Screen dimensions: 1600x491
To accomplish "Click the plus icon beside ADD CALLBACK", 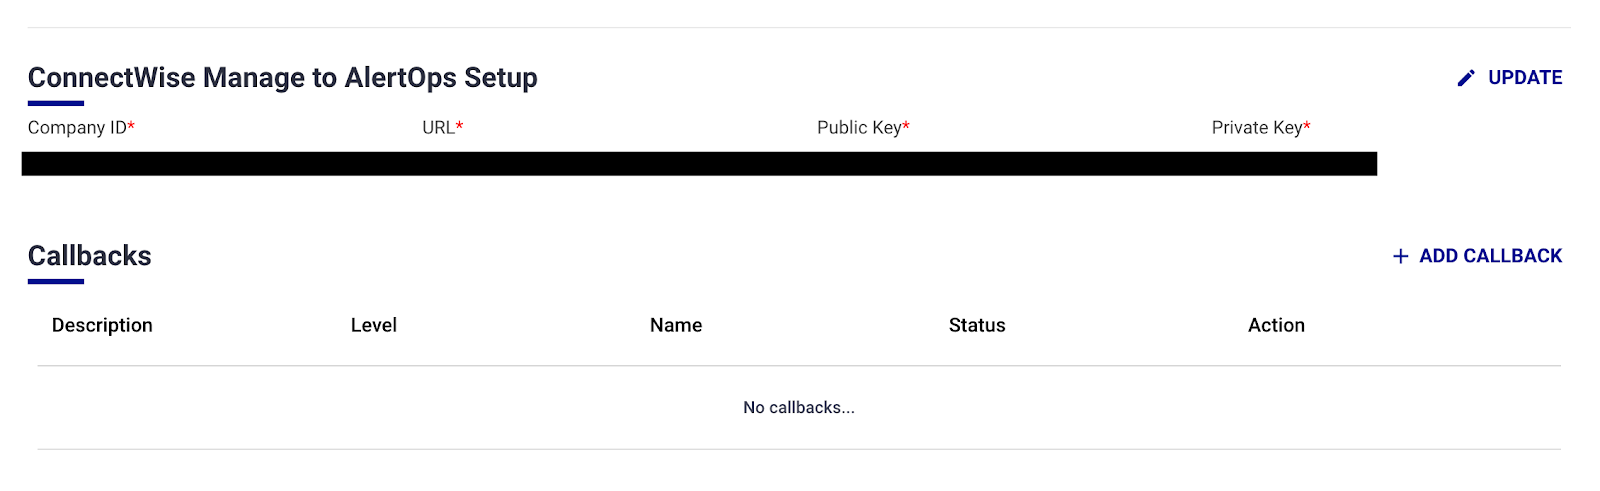I will 1400,257.
